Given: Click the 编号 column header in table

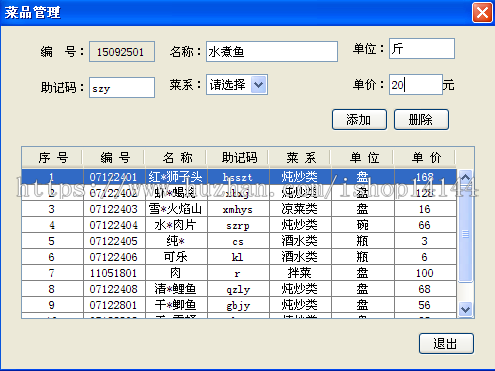Looking at the screenshot, I should (x=114, y=157).
